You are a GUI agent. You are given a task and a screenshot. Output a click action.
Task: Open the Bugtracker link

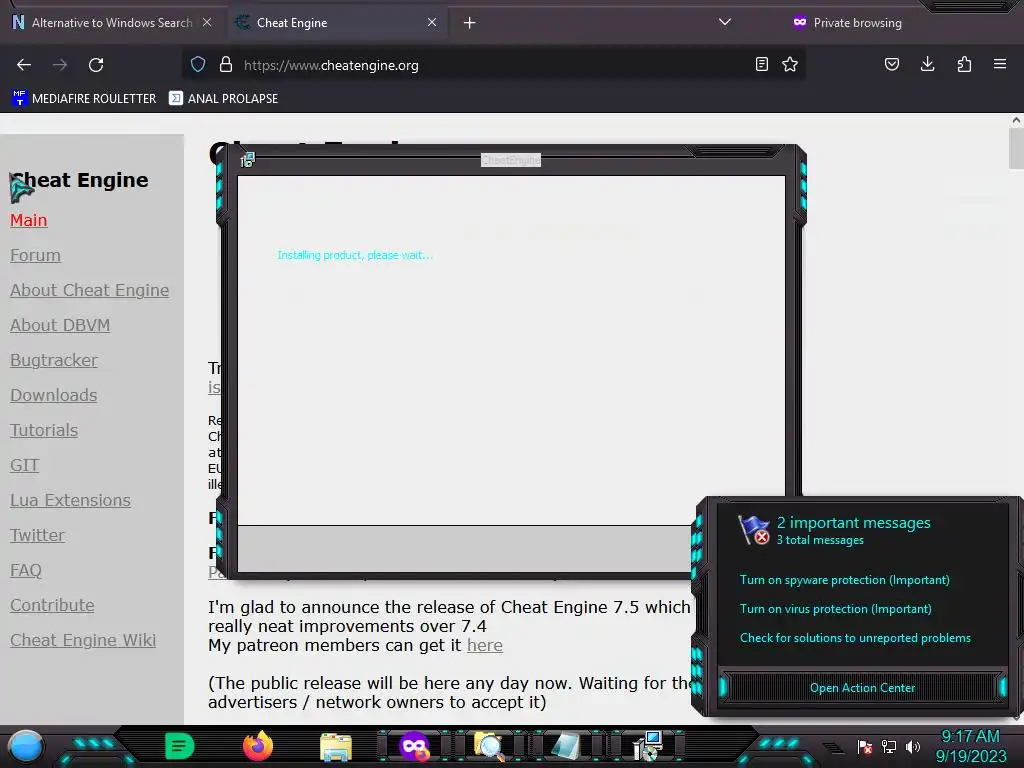point(54,360)
